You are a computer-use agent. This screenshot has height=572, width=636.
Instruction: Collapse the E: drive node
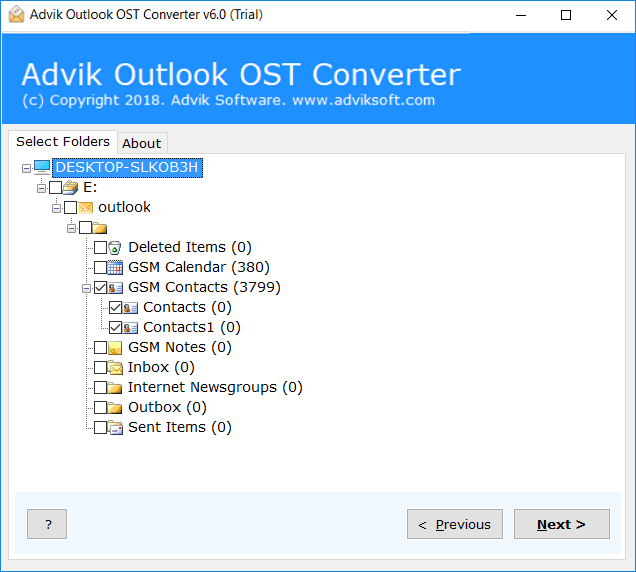(x=41, y=188)
